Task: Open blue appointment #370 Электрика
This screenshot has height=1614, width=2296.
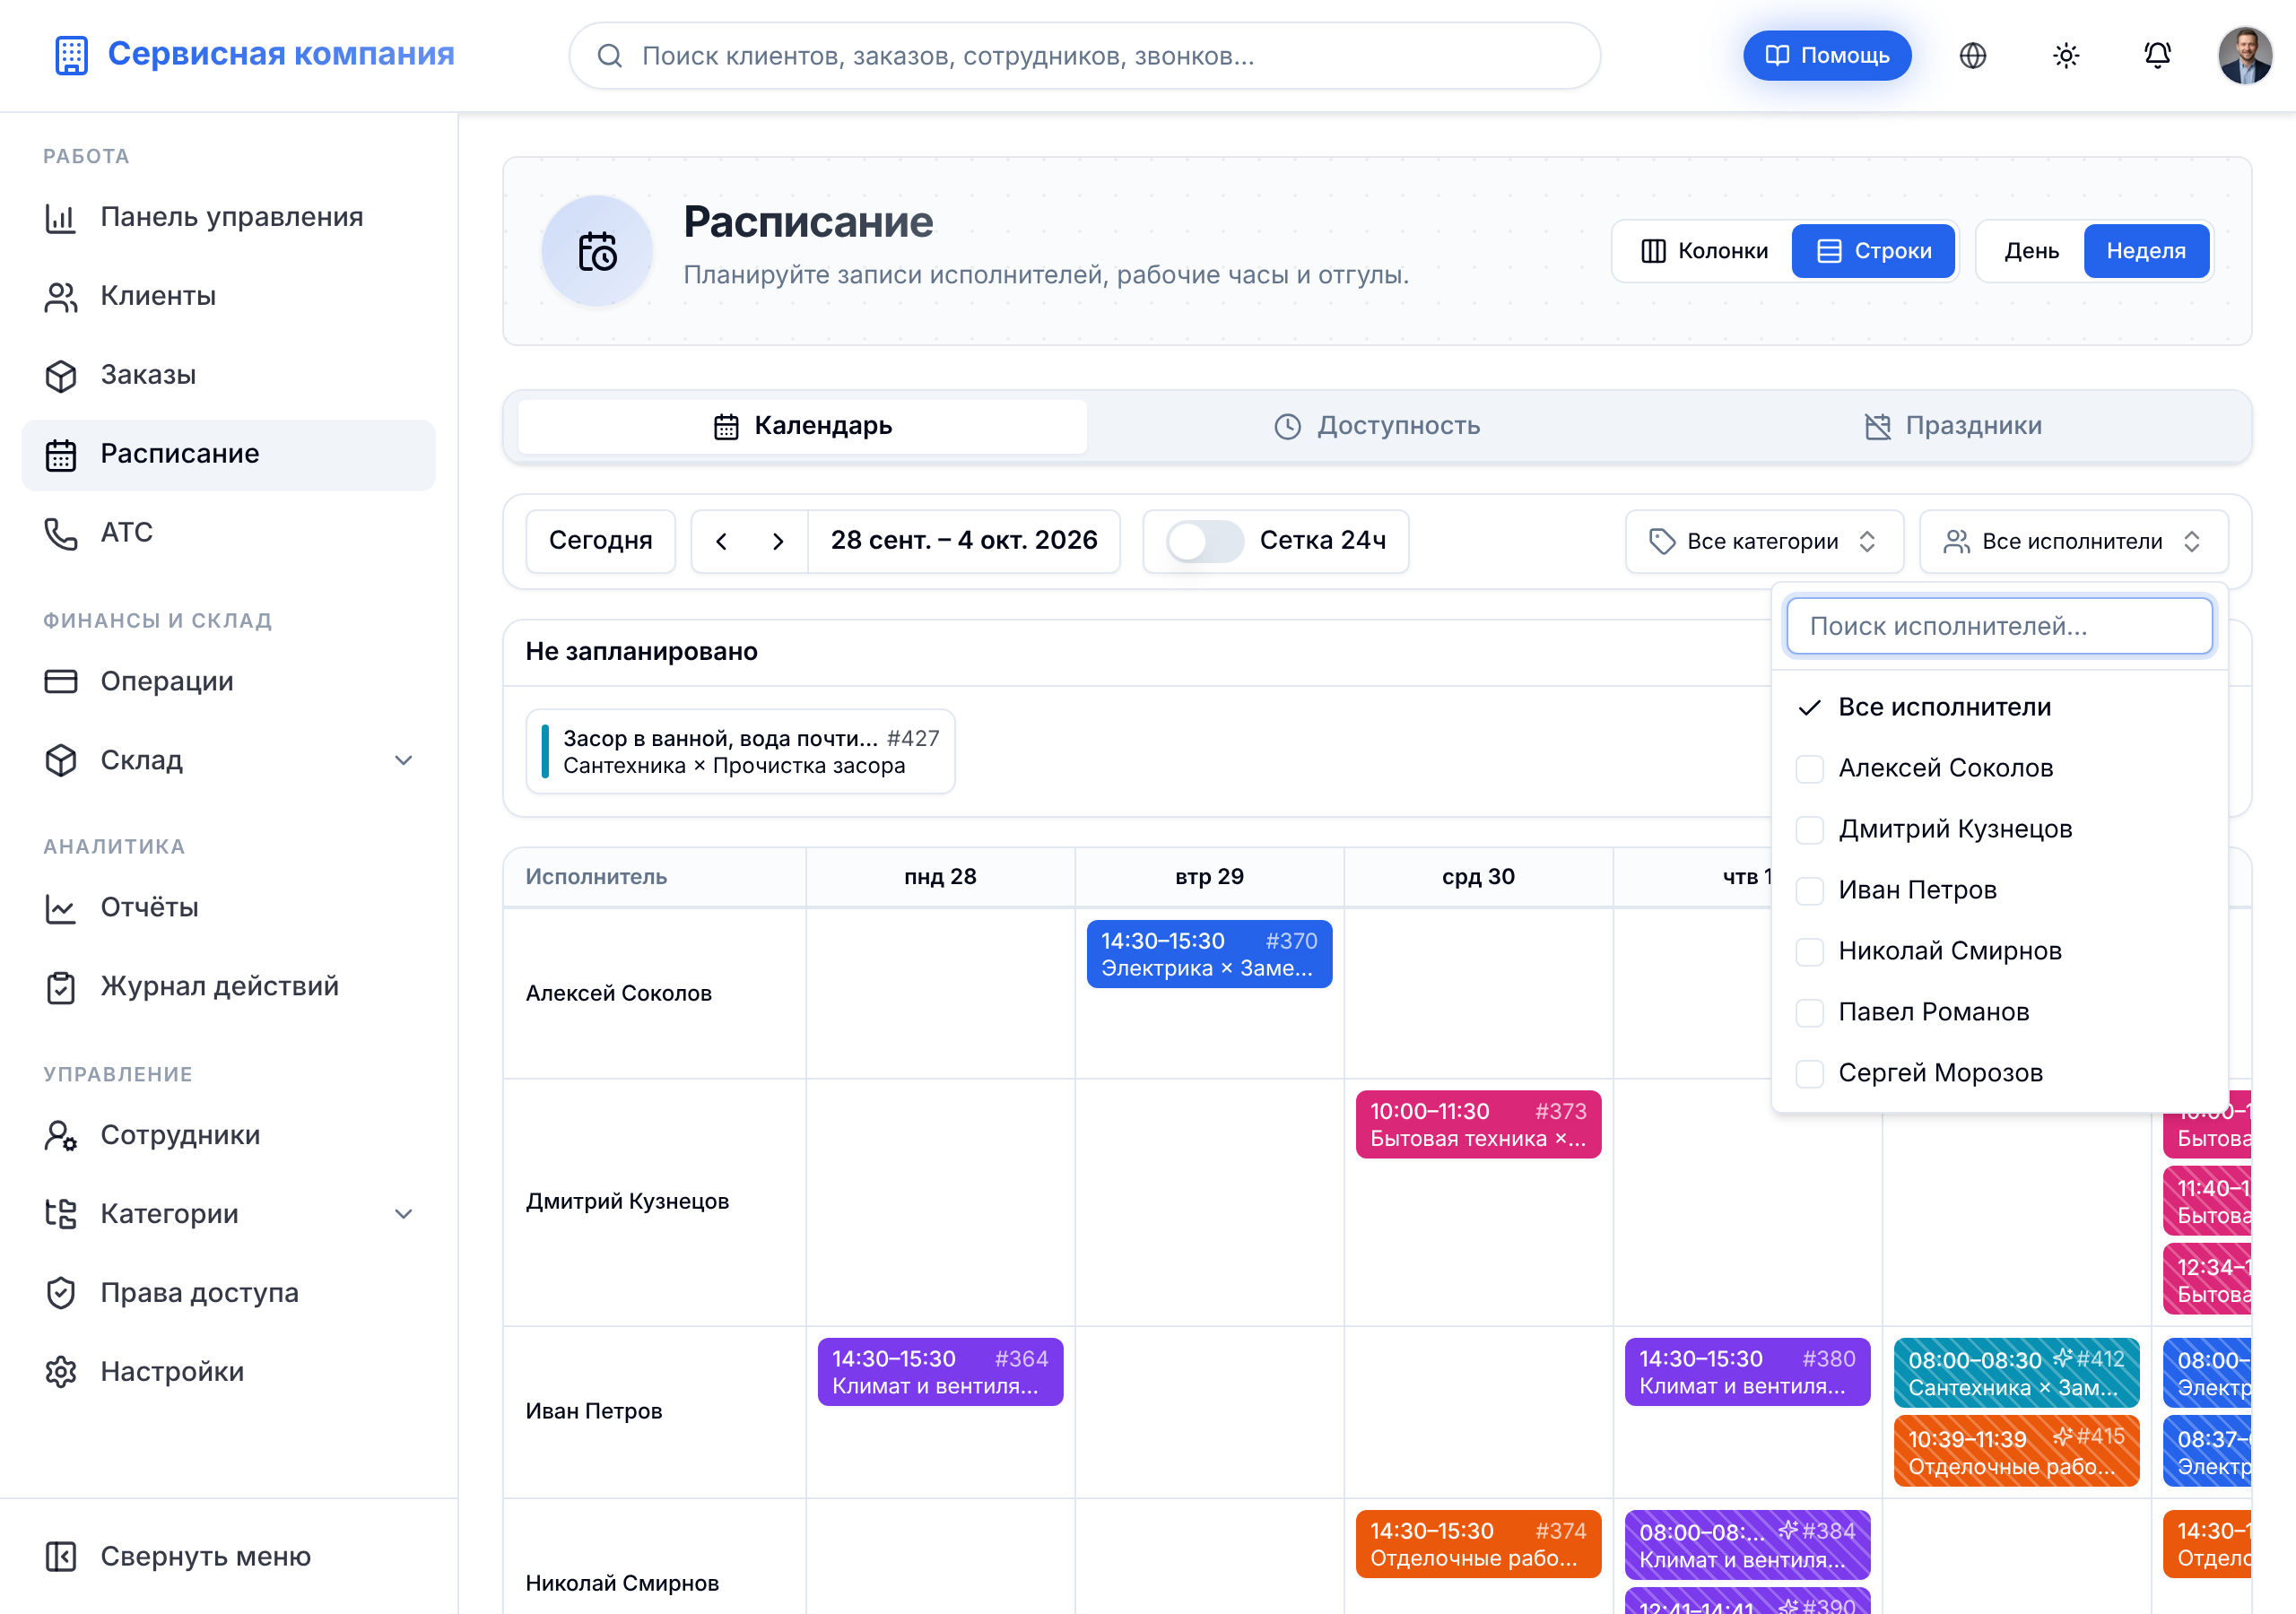Action: click(x=1209, y=954)
